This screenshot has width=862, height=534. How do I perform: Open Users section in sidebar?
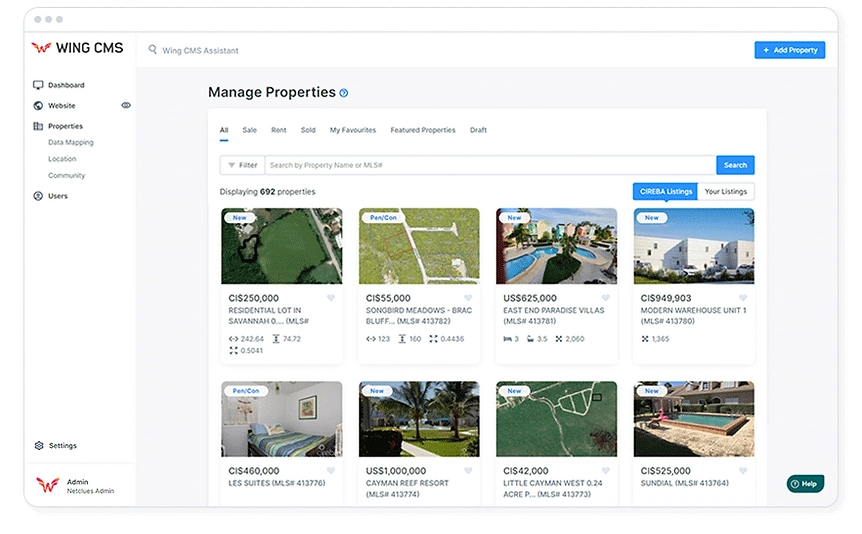coord(57,196)
